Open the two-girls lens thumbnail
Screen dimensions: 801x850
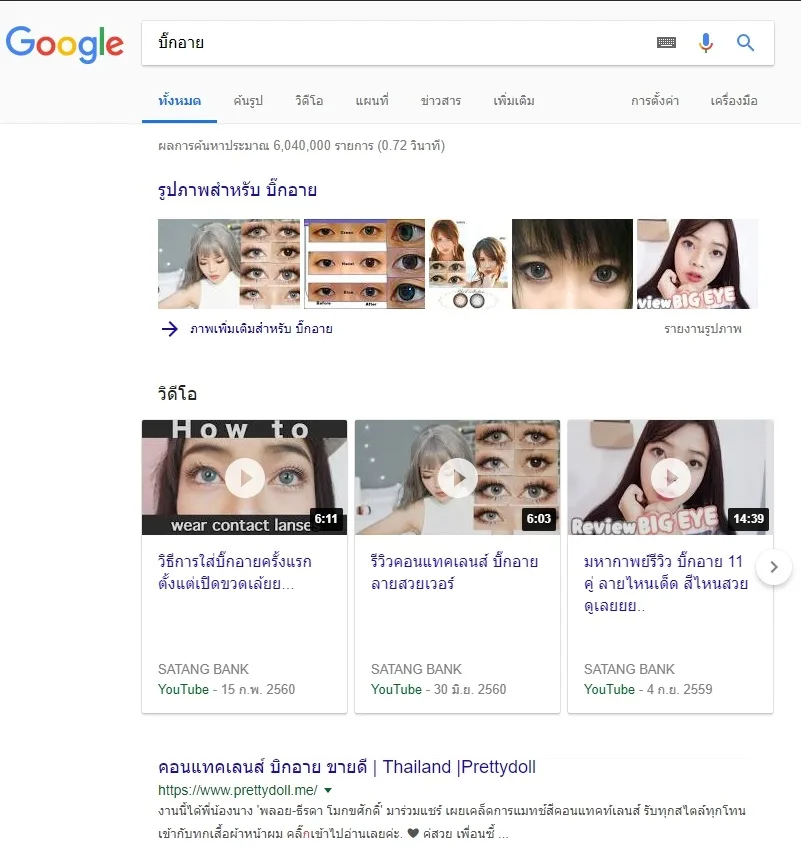point(469,264)
